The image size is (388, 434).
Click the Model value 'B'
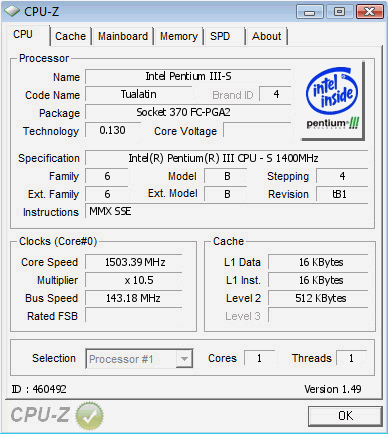[x=226, y=176]
